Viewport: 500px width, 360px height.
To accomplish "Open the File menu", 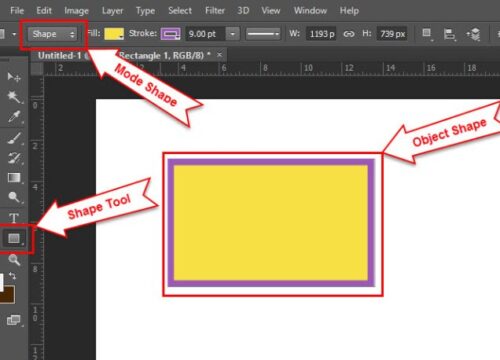I will [17, 11].
